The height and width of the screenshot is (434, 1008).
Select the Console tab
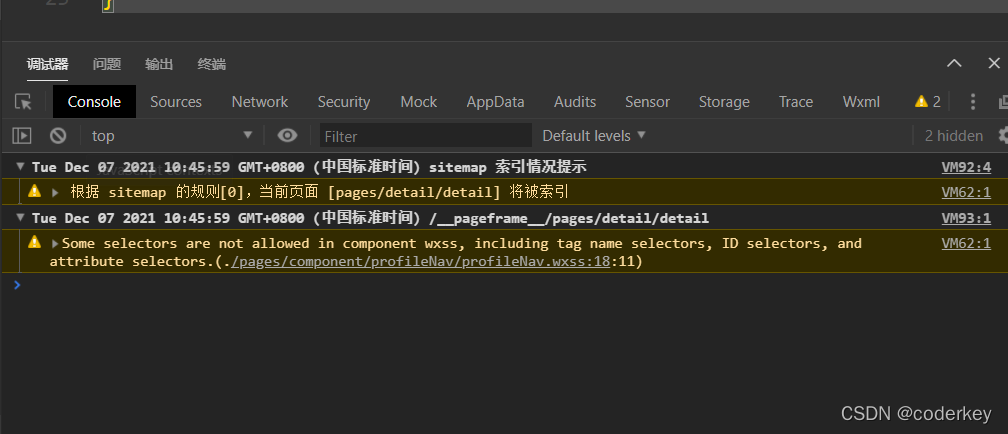94,102
